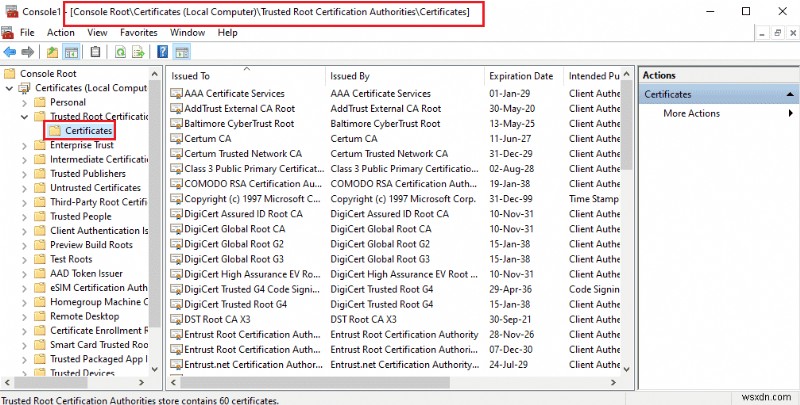Open the Window menu

[x=187, y=33]
